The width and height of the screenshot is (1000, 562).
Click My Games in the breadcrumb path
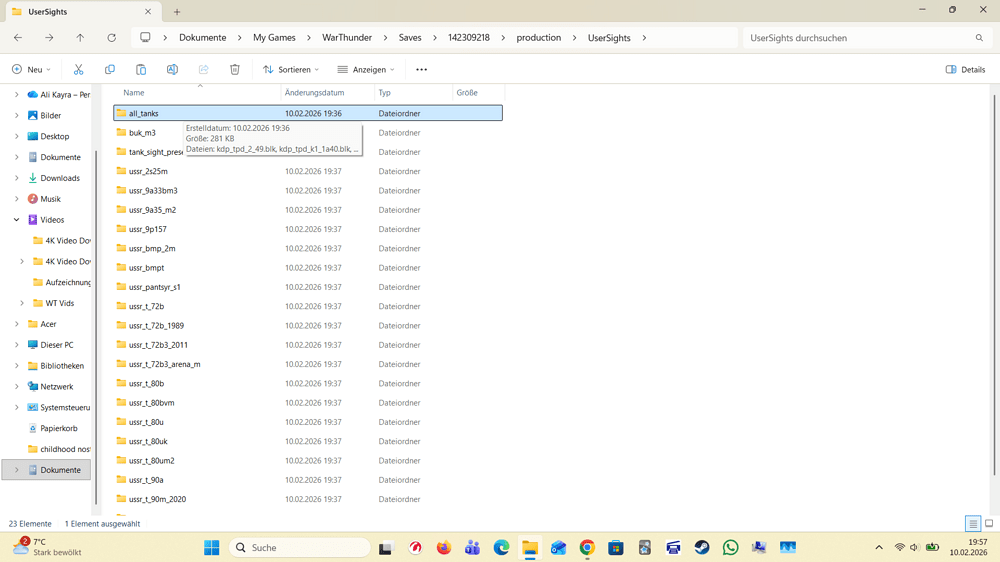click(x=274, y=38)
